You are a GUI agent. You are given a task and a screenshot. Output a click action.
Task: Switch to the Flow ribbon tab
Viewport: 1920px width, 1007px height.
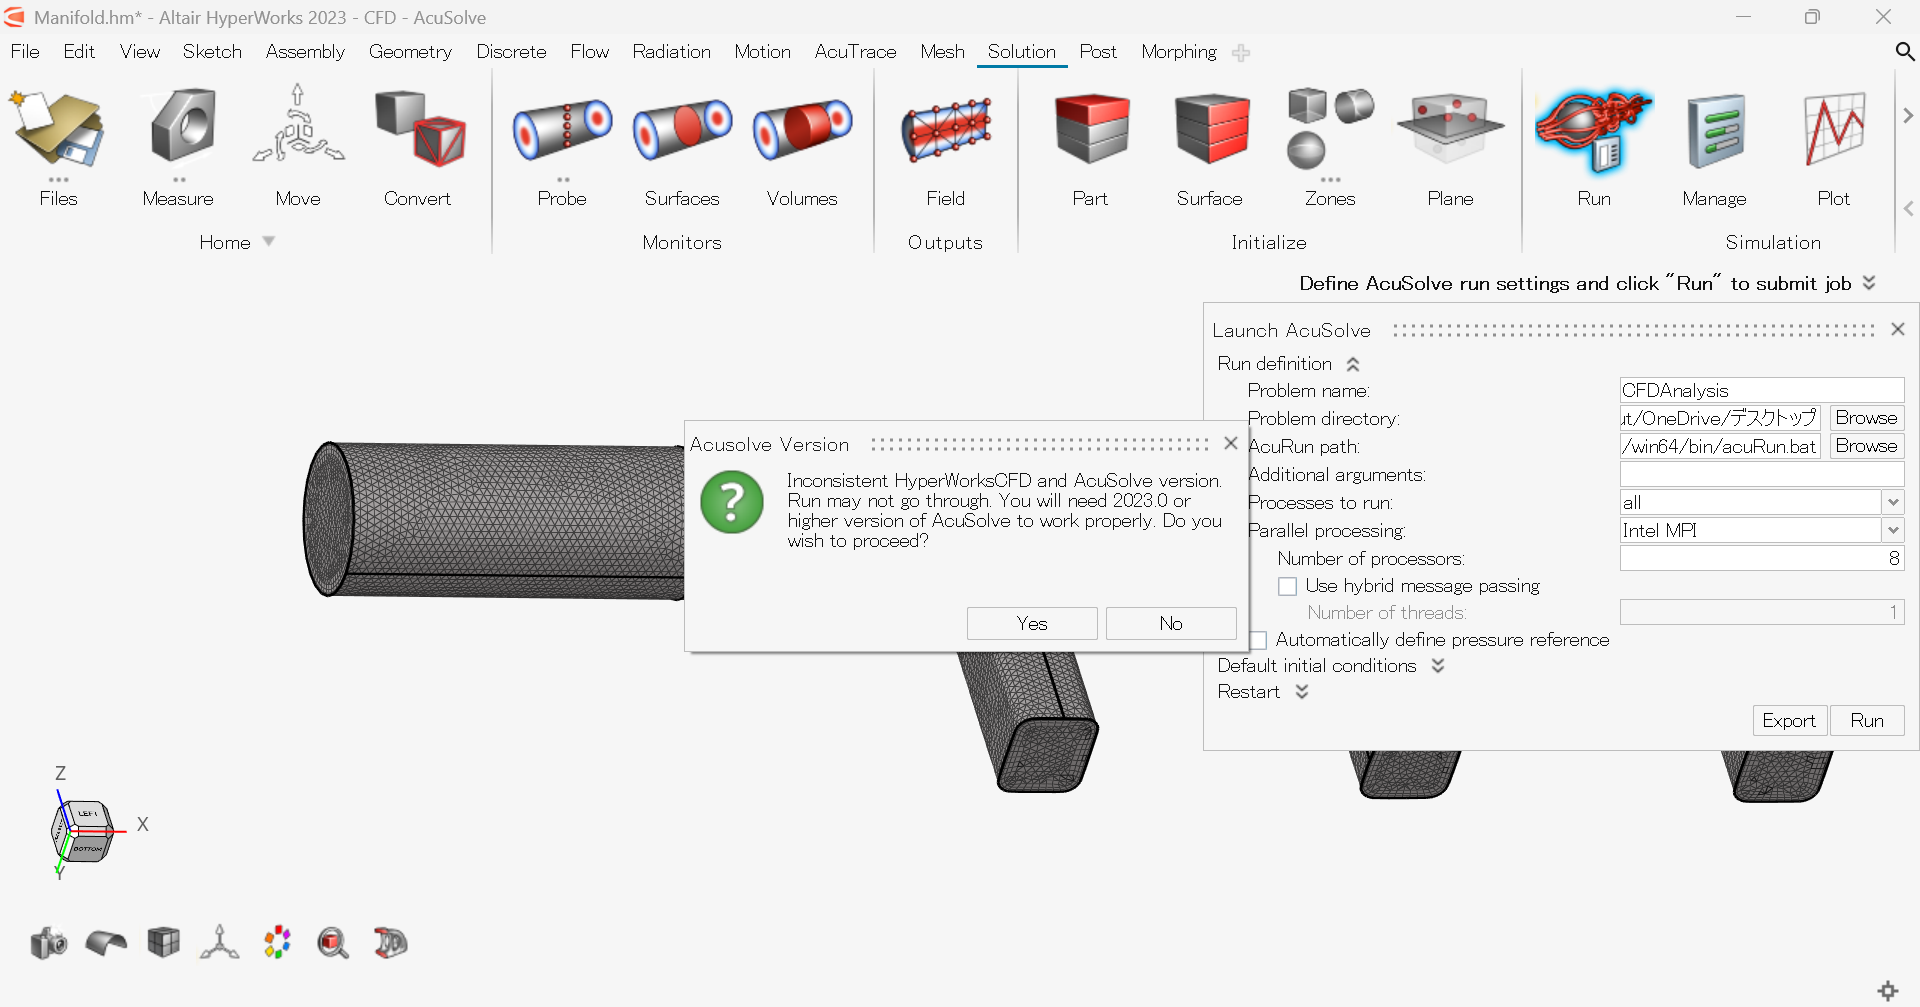pyautogui.click(x=589, y=52)
